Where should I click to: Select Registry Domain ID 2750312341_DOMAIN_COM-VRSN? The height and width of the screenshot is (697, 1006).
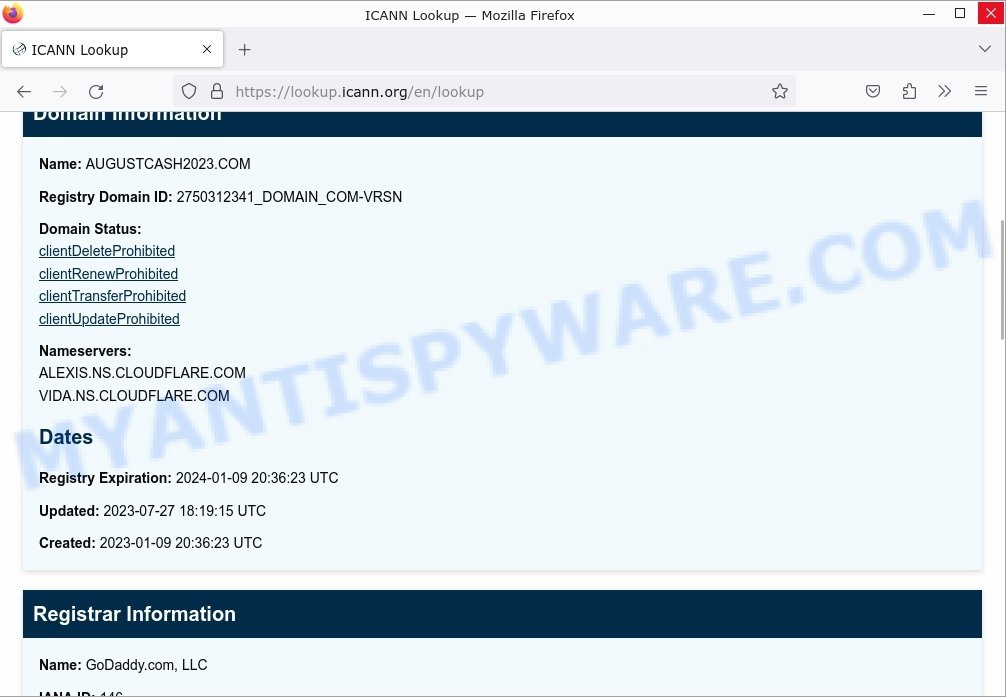click(289, 197)
